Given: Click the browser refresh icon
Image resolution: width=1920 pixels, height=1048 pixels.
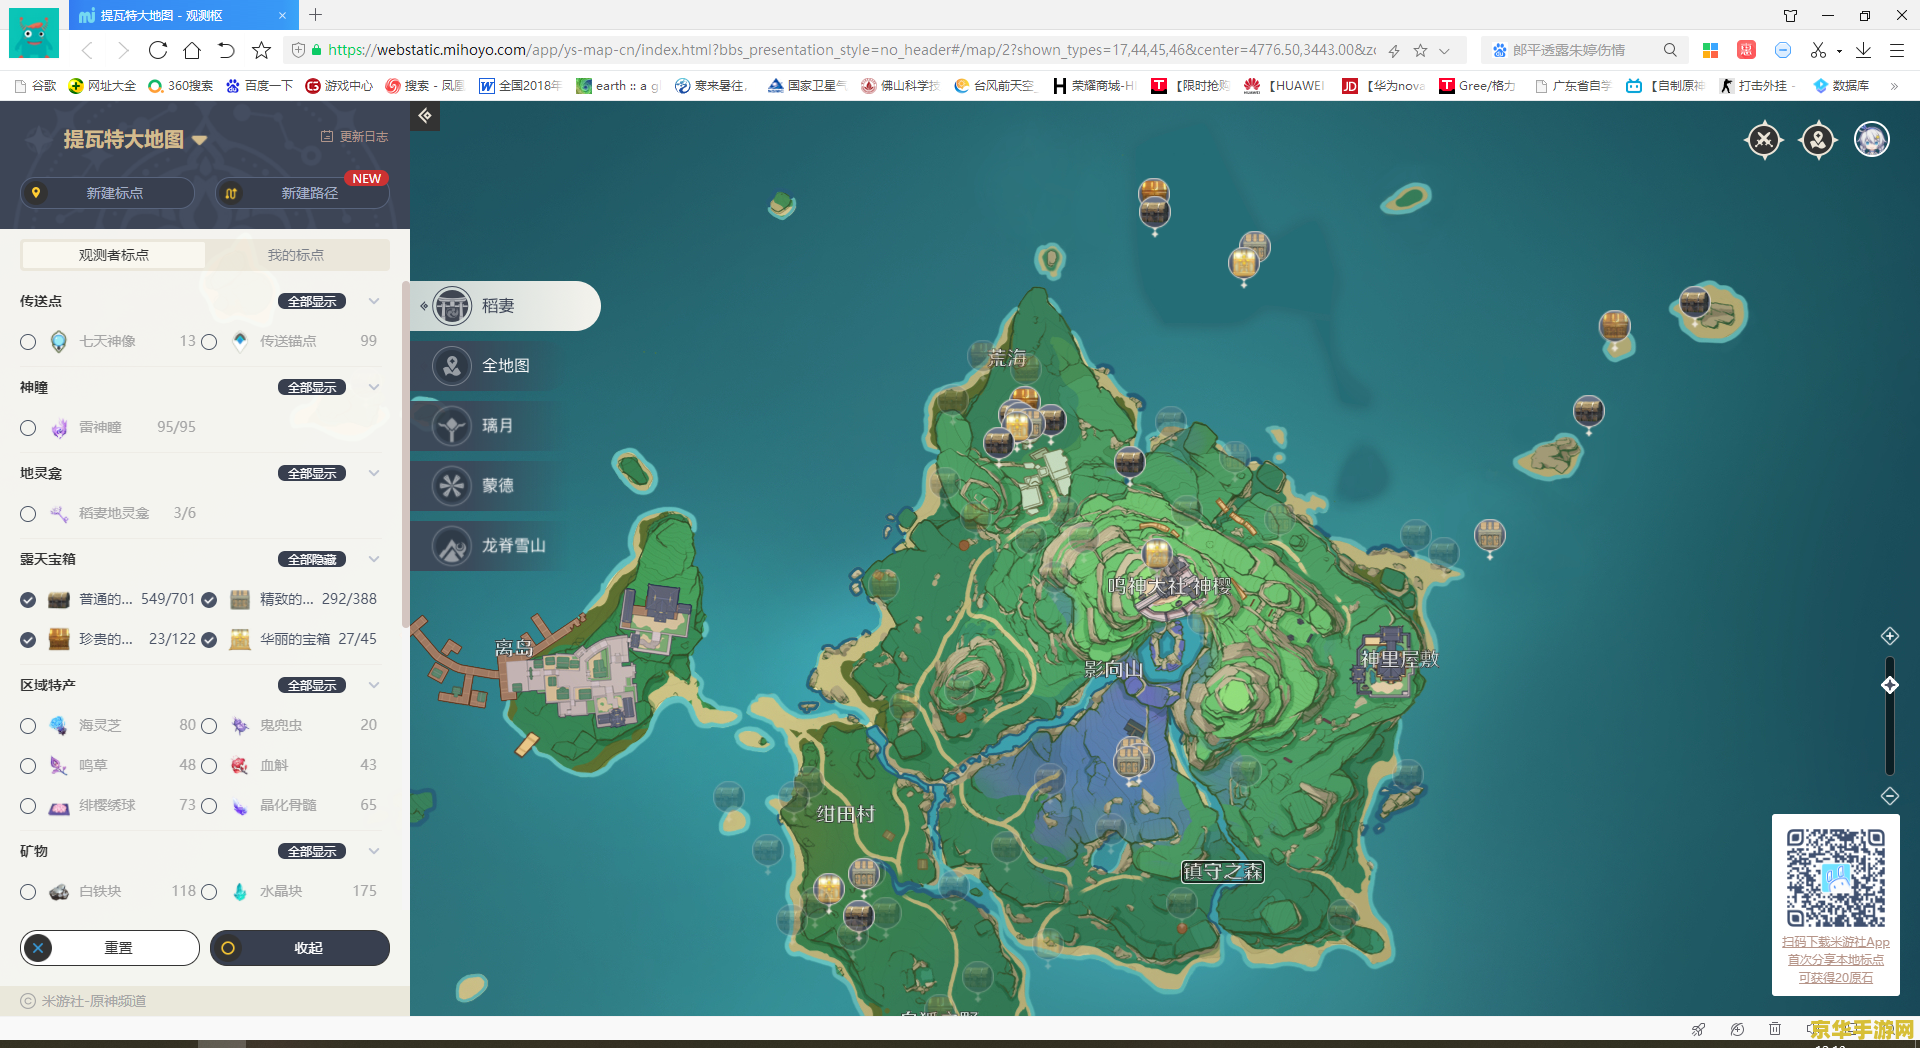Looking at the screenshot, I should 158,50.
